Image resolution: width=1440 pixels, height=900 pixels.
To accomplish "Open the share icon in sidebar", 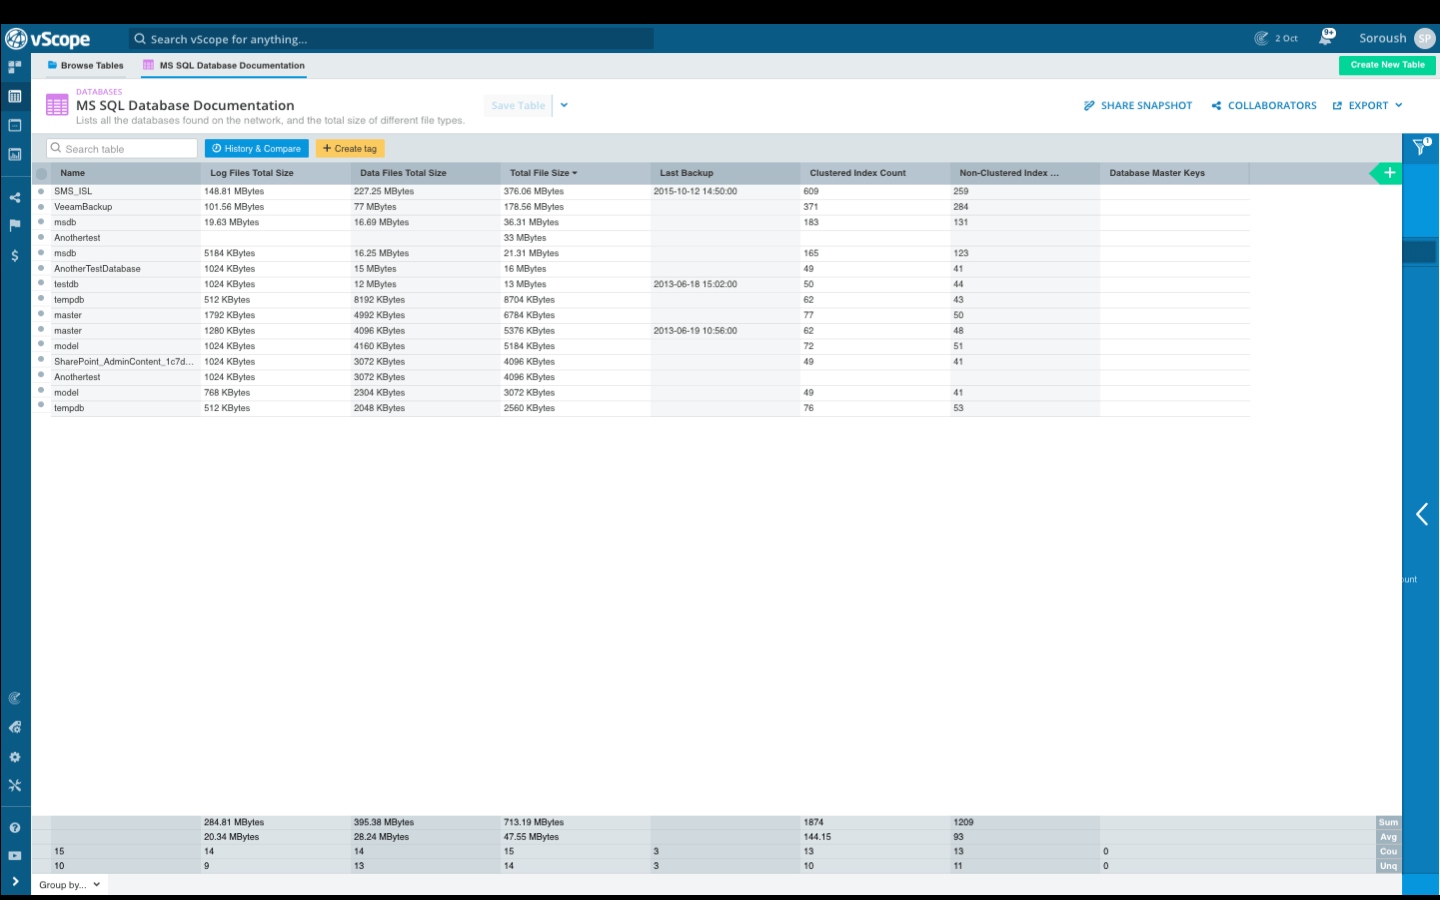I will [x=15, y=198].
